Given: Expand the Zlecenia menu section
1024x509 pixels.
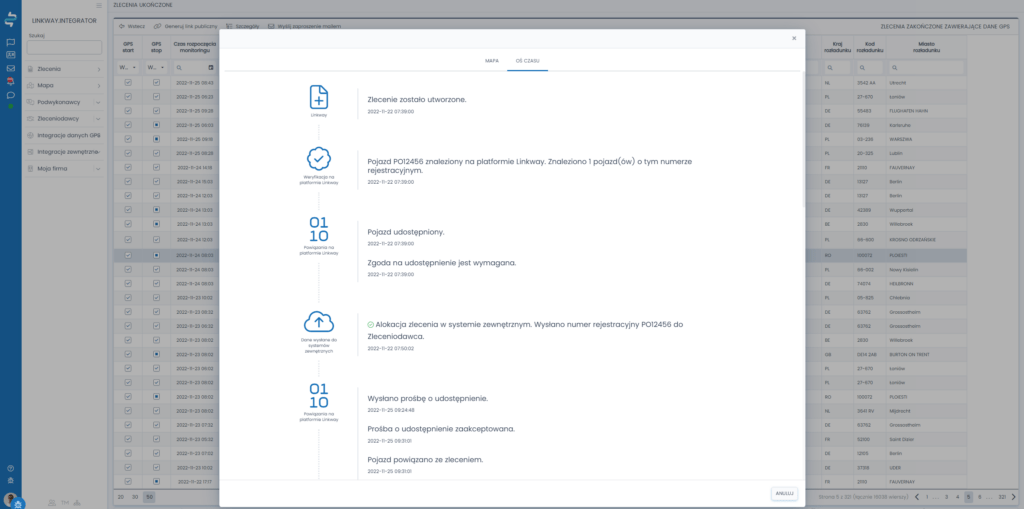Looking at the screenshot, I should tap(66, 69).
